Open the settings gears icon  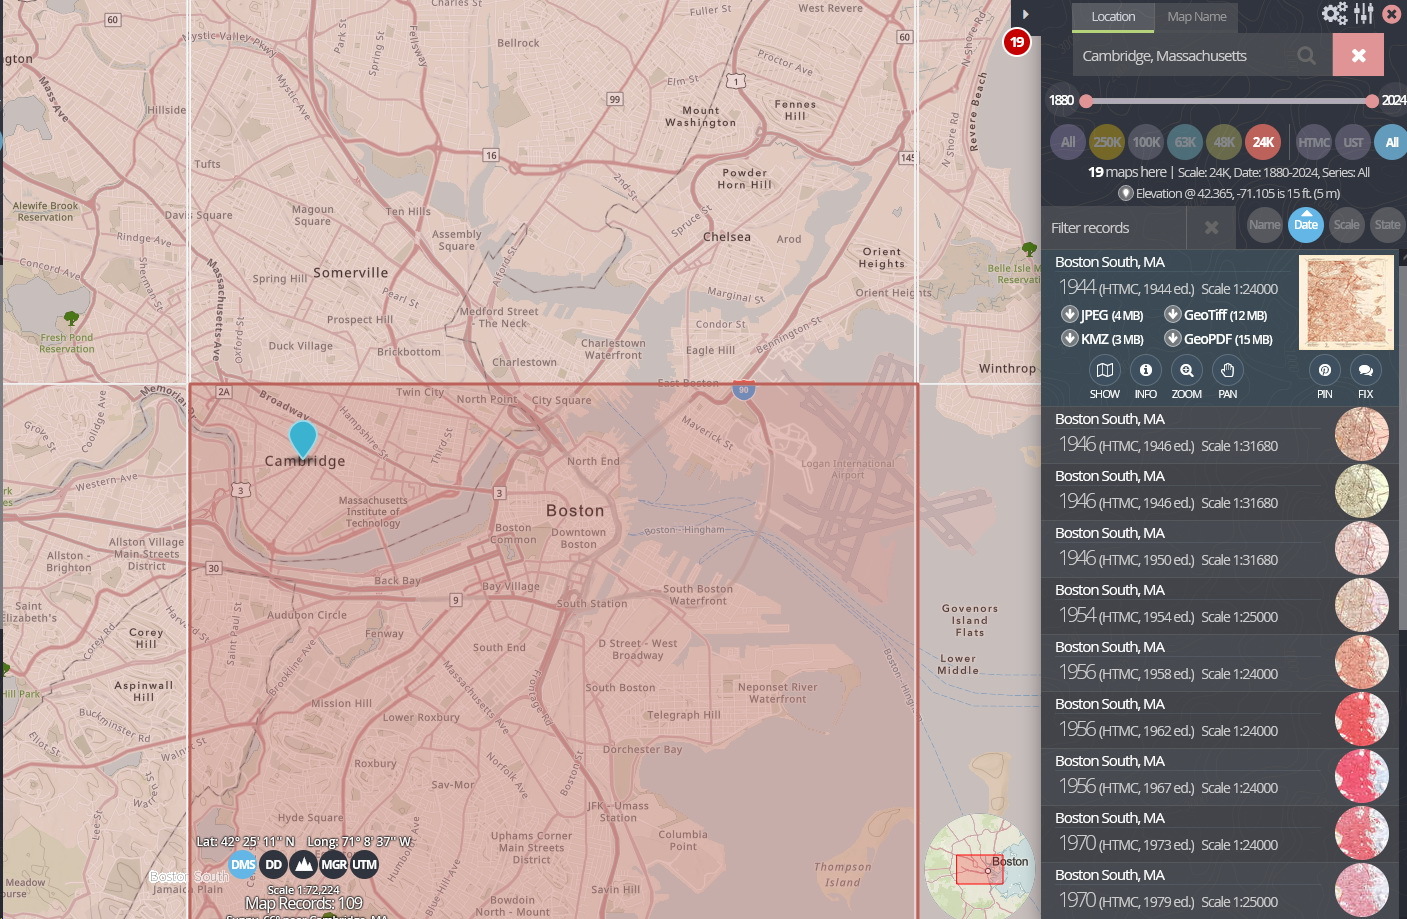[1334, 14]
